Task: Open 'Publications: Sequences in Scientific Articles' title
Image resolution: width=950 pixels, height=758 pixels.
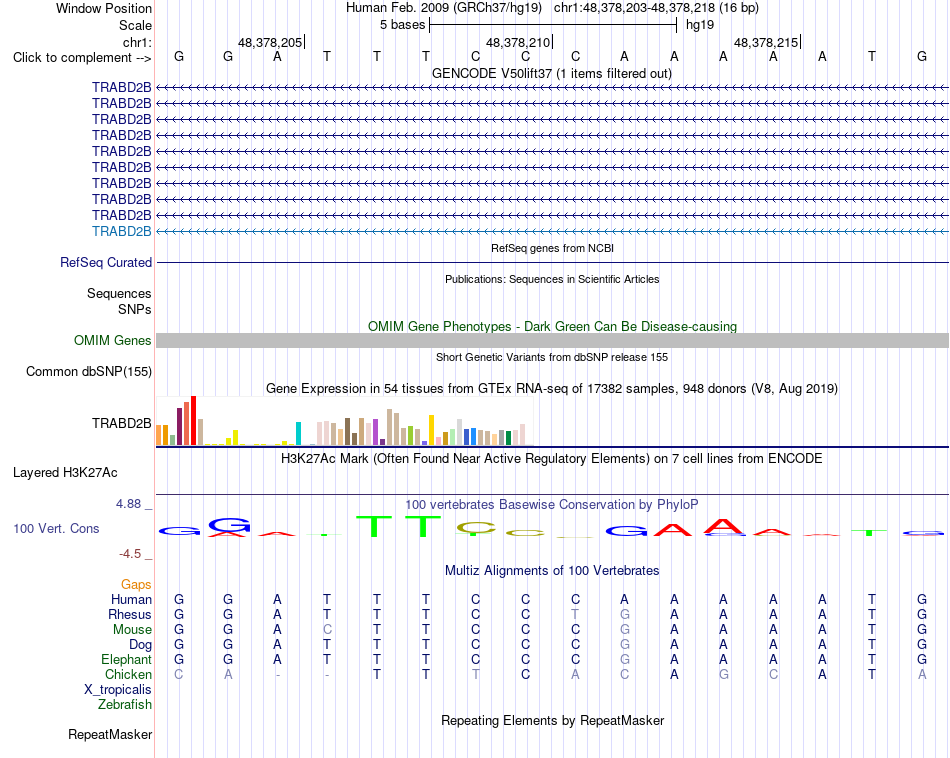Action: pos(552,279)
